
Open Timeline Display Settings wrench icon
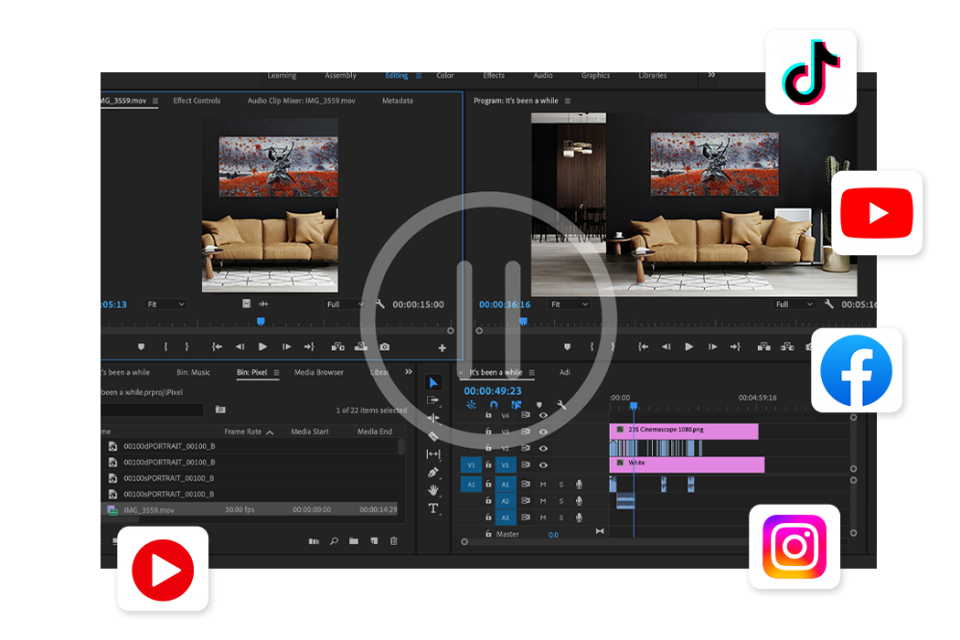coord(562,404)
